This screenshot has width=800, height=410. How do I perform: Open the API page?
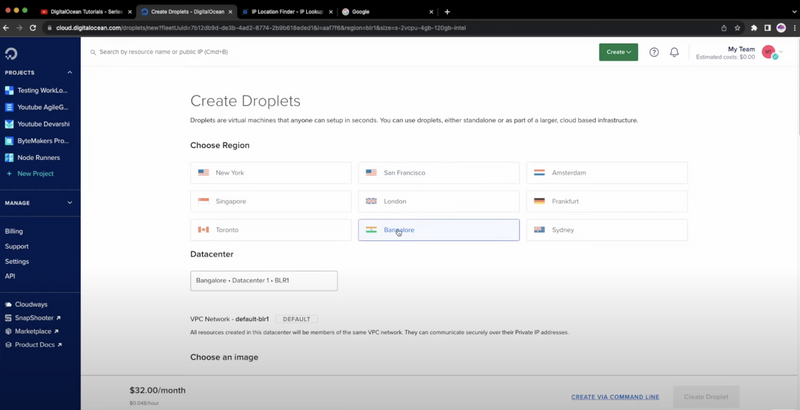pyautogui.click(x=10, y=276)
